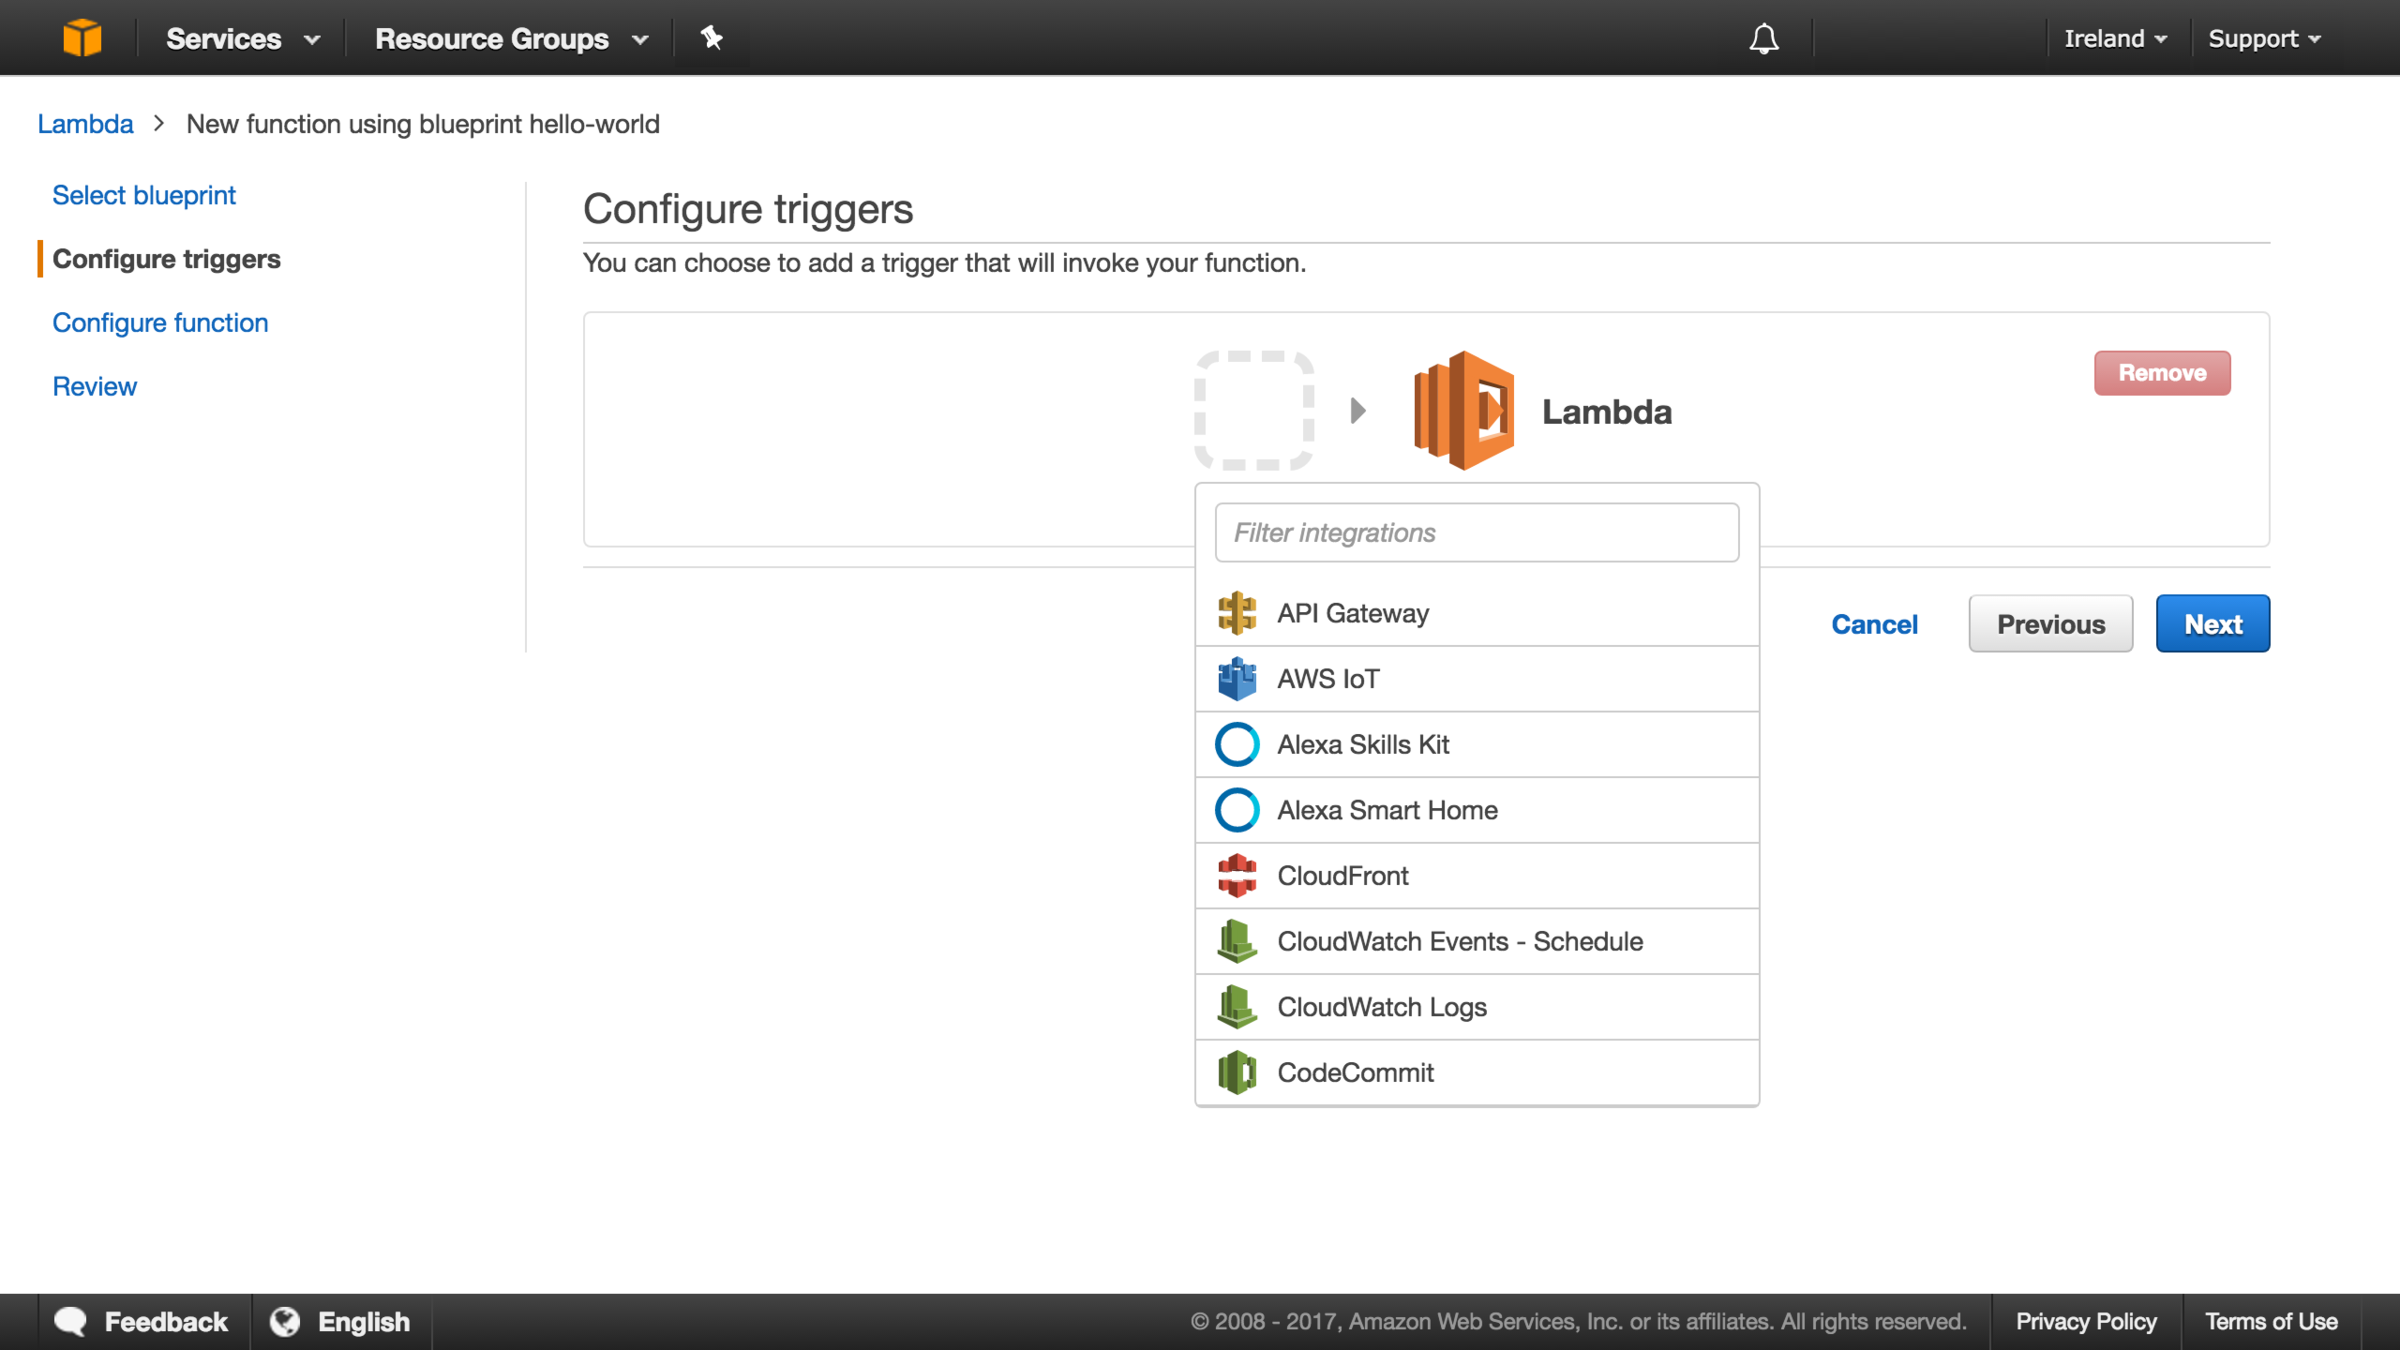This screenshot has width=2400, height=1350.
Task: Open the Ireland region selector
Action: [2114, 38]
